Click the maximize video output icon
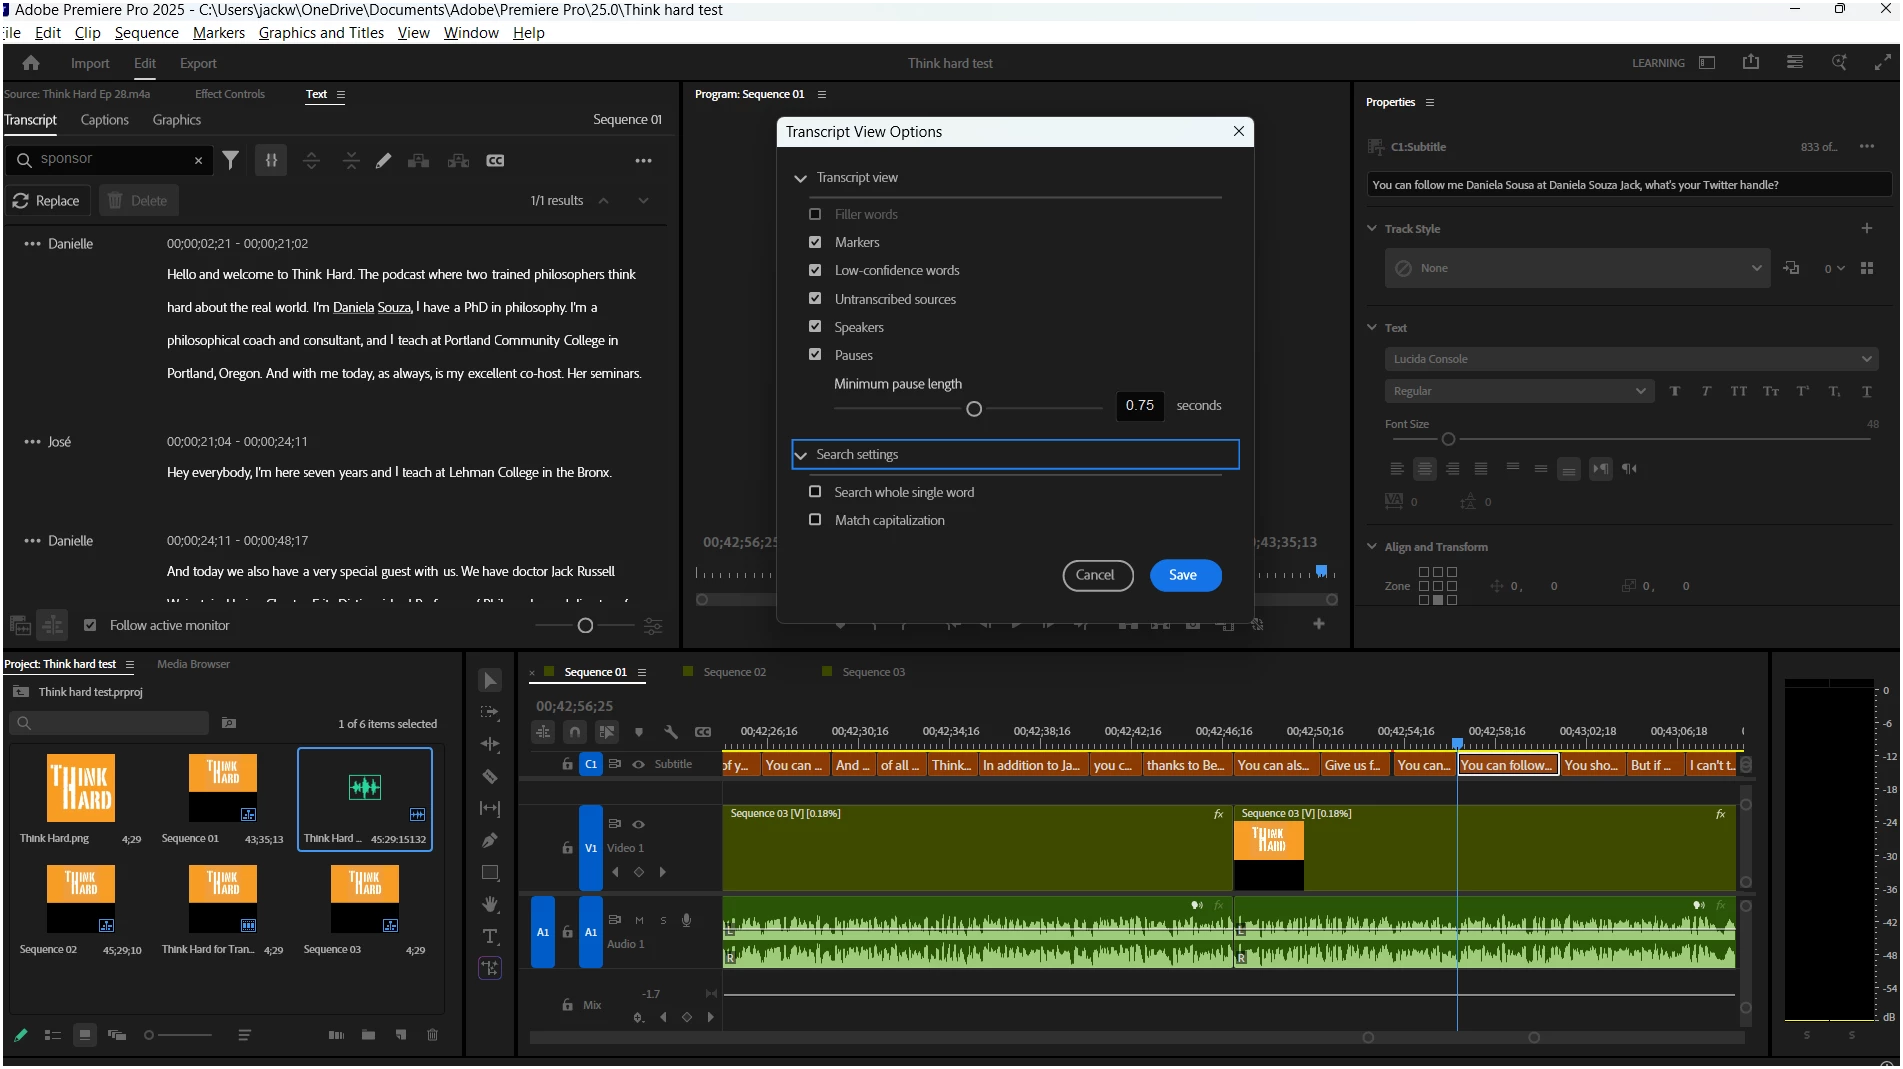This screenshot has width=1903, height=1069. [1883, 62]
